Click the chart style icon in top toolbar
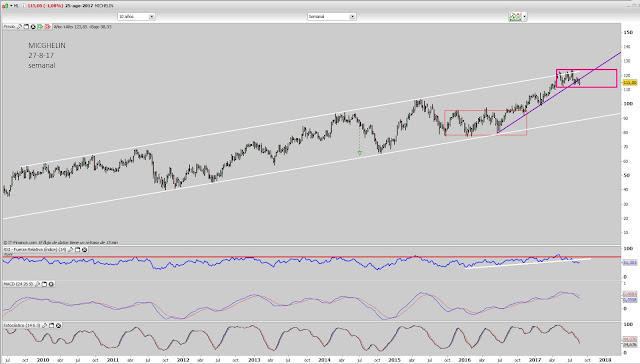 [x=515, y=16]
